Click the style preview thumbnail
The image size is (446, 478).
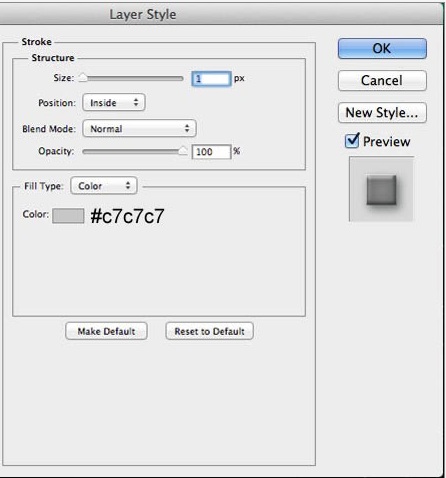(381, 189)
